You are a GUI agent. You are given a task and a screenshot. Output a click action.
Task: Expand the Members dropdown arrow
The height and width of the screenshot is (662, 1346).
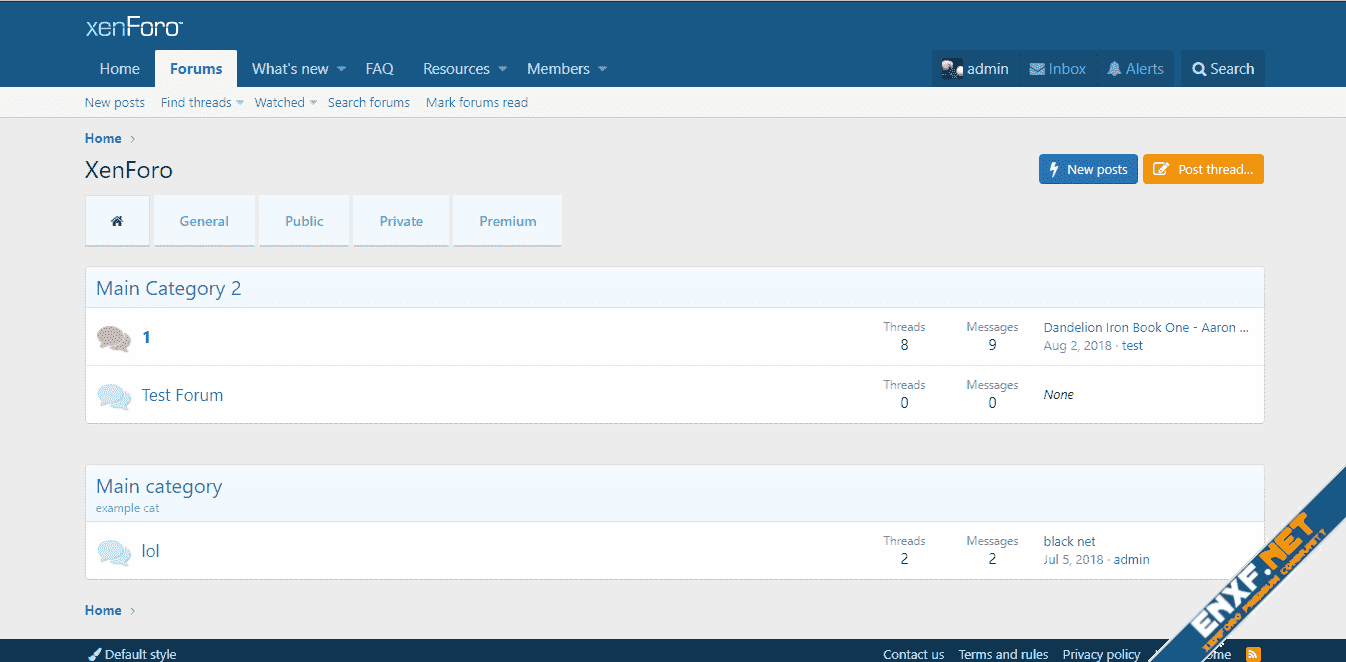pos(602,69)
